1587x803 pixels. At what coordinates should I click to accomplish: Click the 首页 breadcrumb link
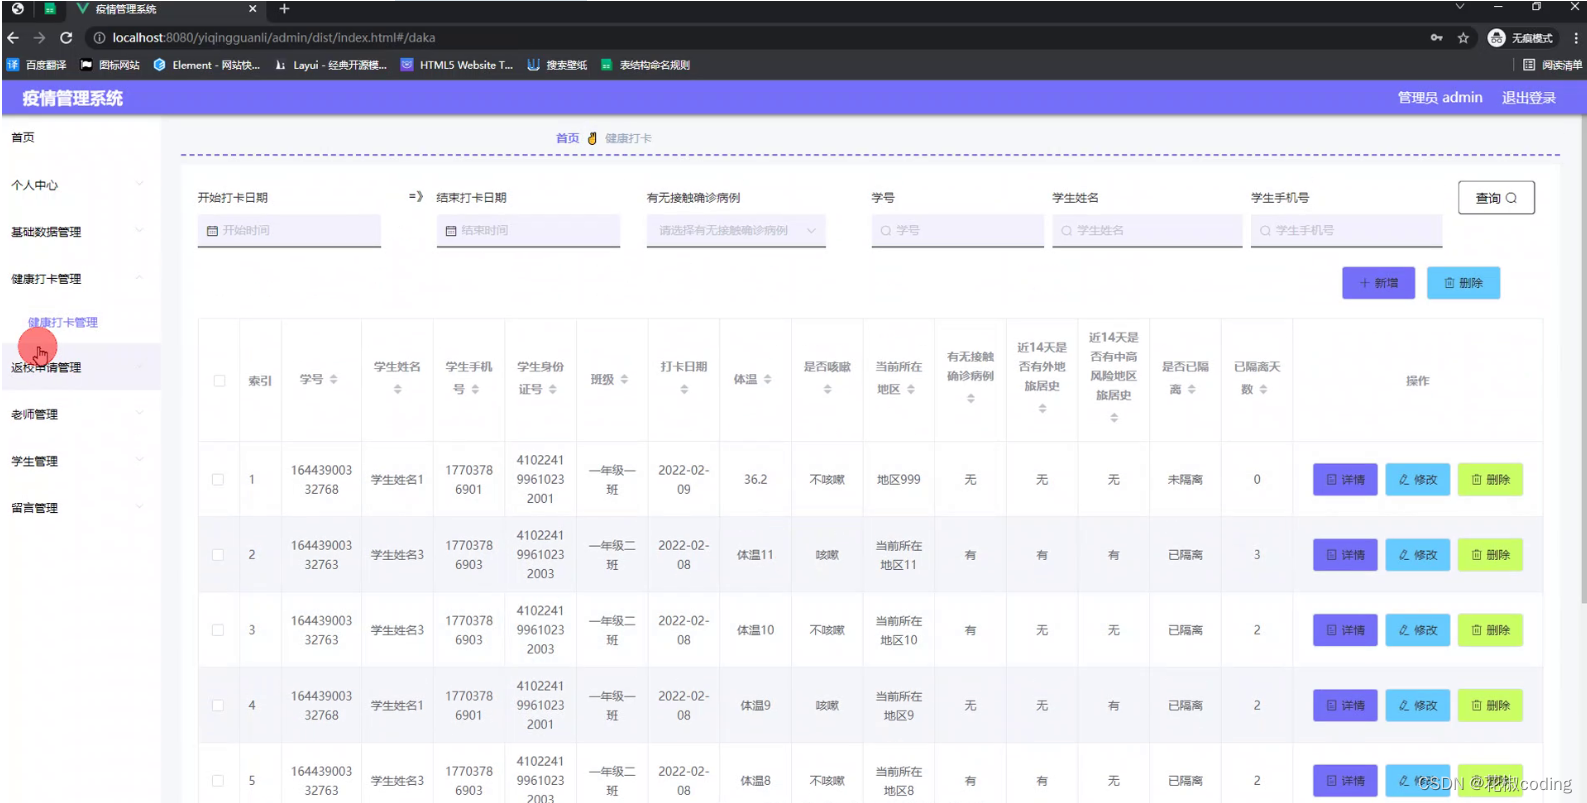(x=567, y=139)
